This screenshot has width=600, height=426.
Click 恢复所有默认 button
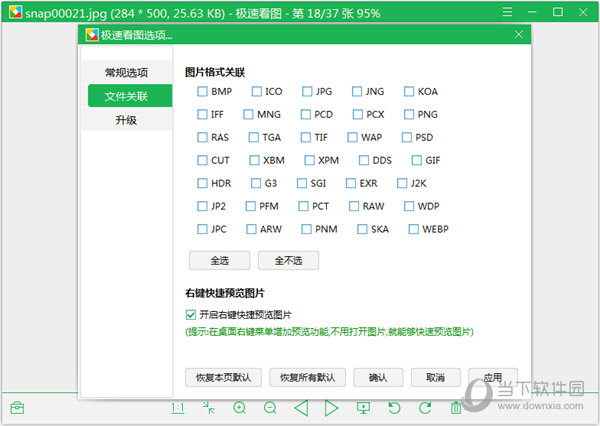click(x=308, y=378)
